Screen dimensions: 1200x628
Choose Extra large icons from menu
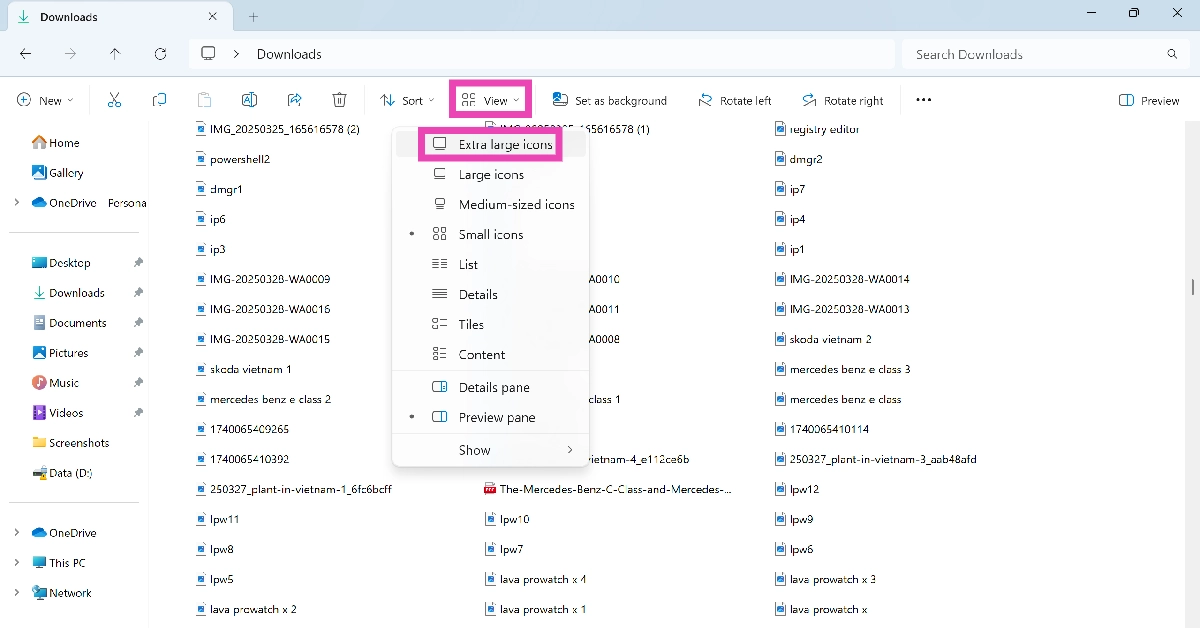pyautogui.click(x=504, y=145)
